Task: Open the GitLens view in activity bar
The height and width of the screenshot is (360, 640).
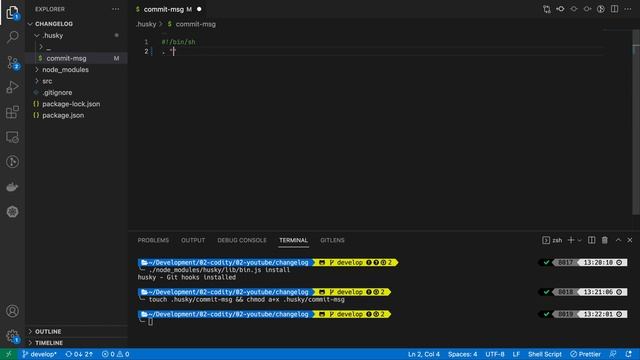Action: click(12, 162)
